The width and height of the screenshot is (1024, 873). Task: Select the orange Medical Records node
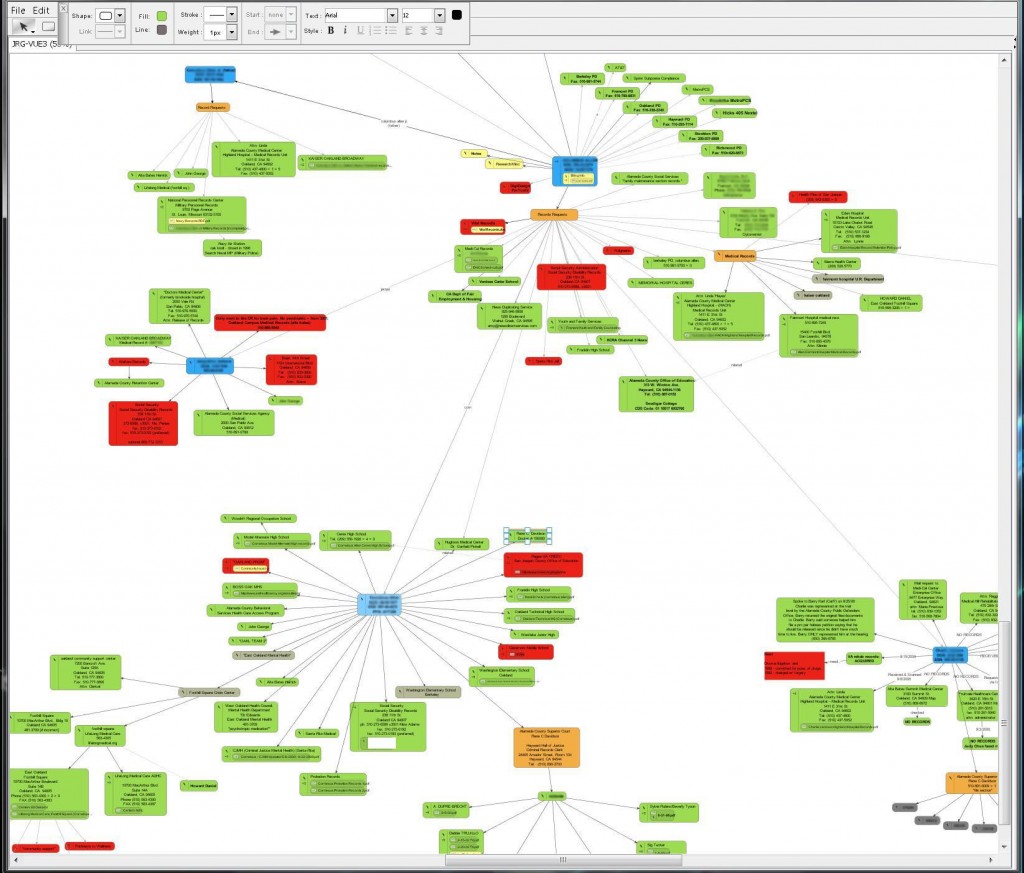[735, 256]
